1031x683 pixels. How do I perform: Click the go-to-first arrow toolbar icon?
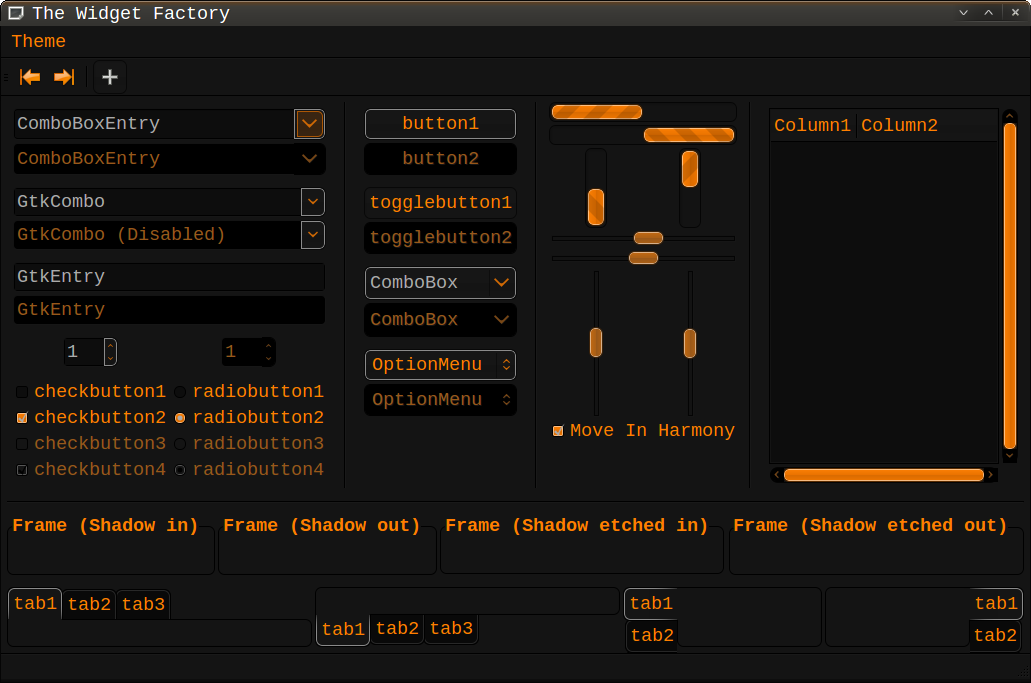tap(30, 78)
